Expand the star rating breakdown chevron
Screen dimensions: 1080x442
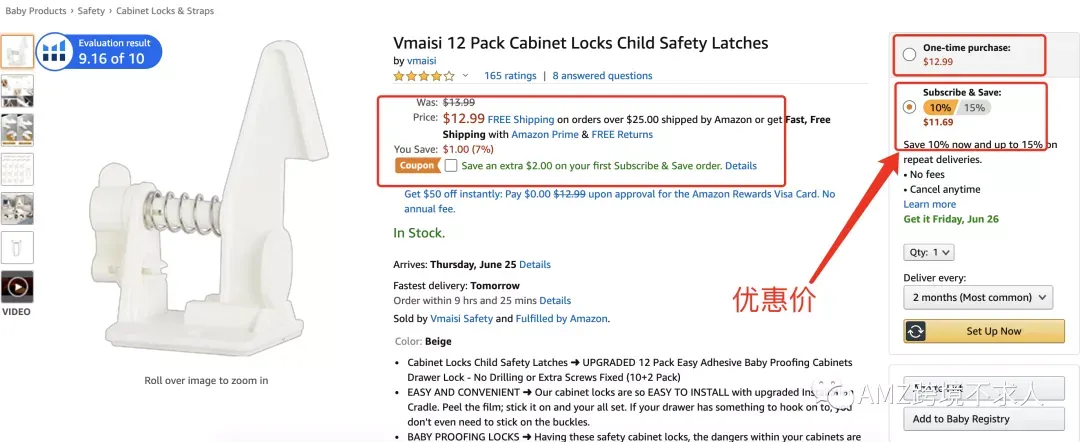(465, 76)
